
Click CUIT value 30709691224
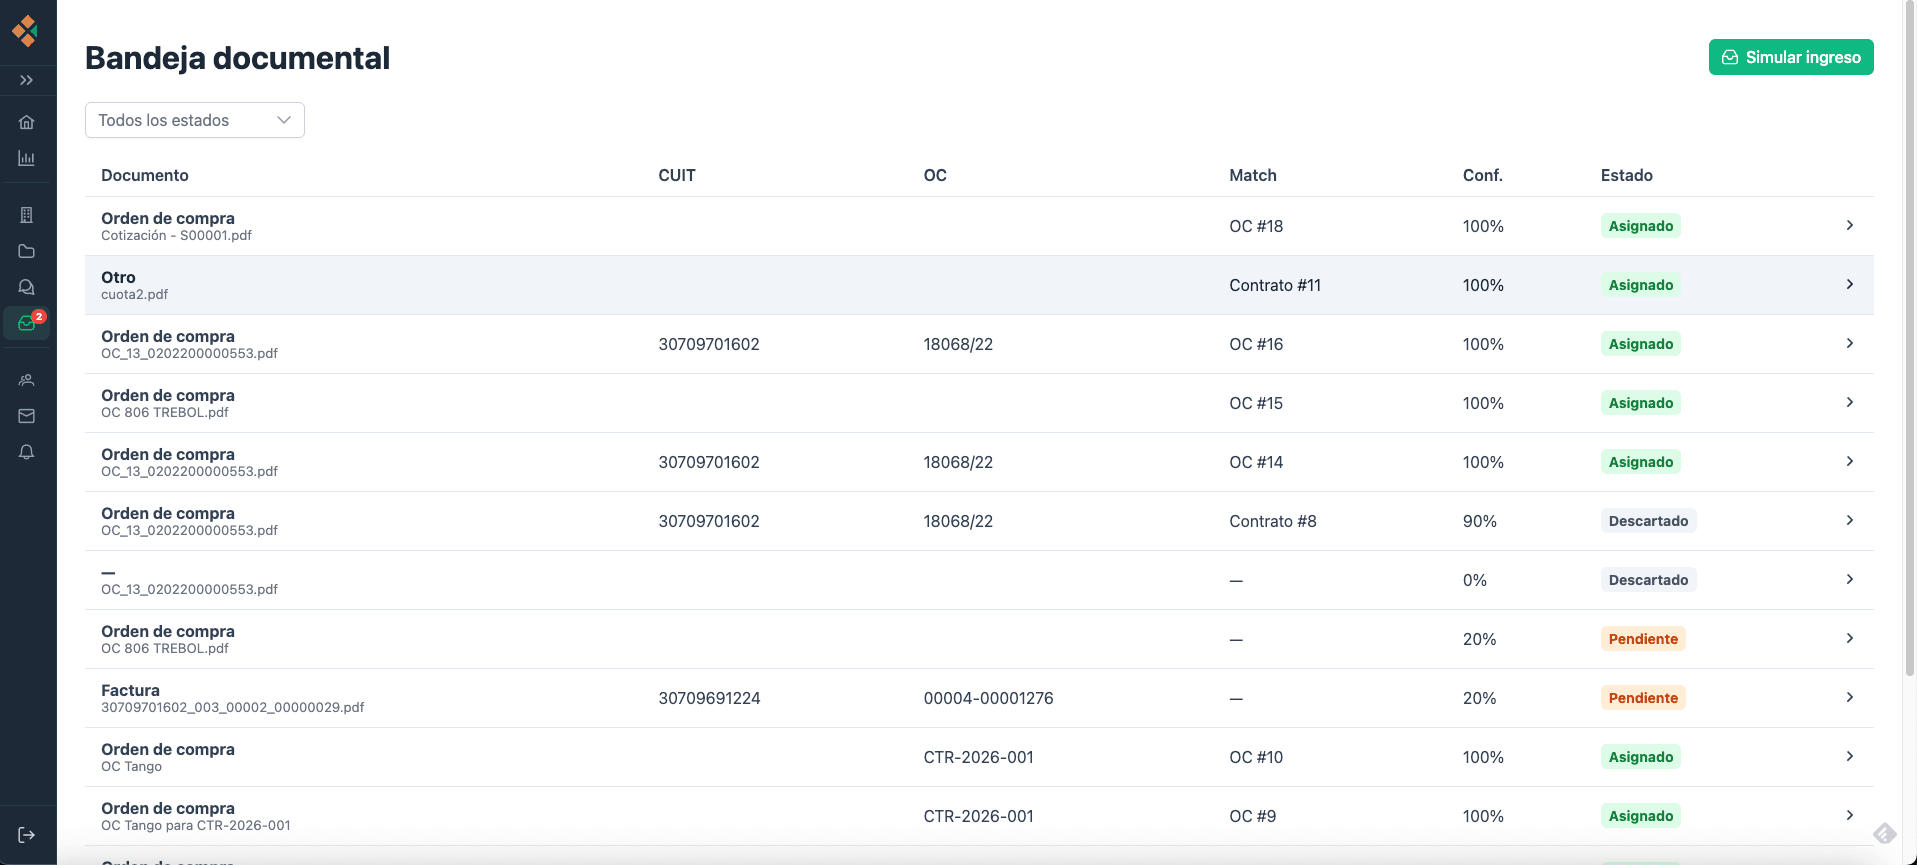click(709, 698)
